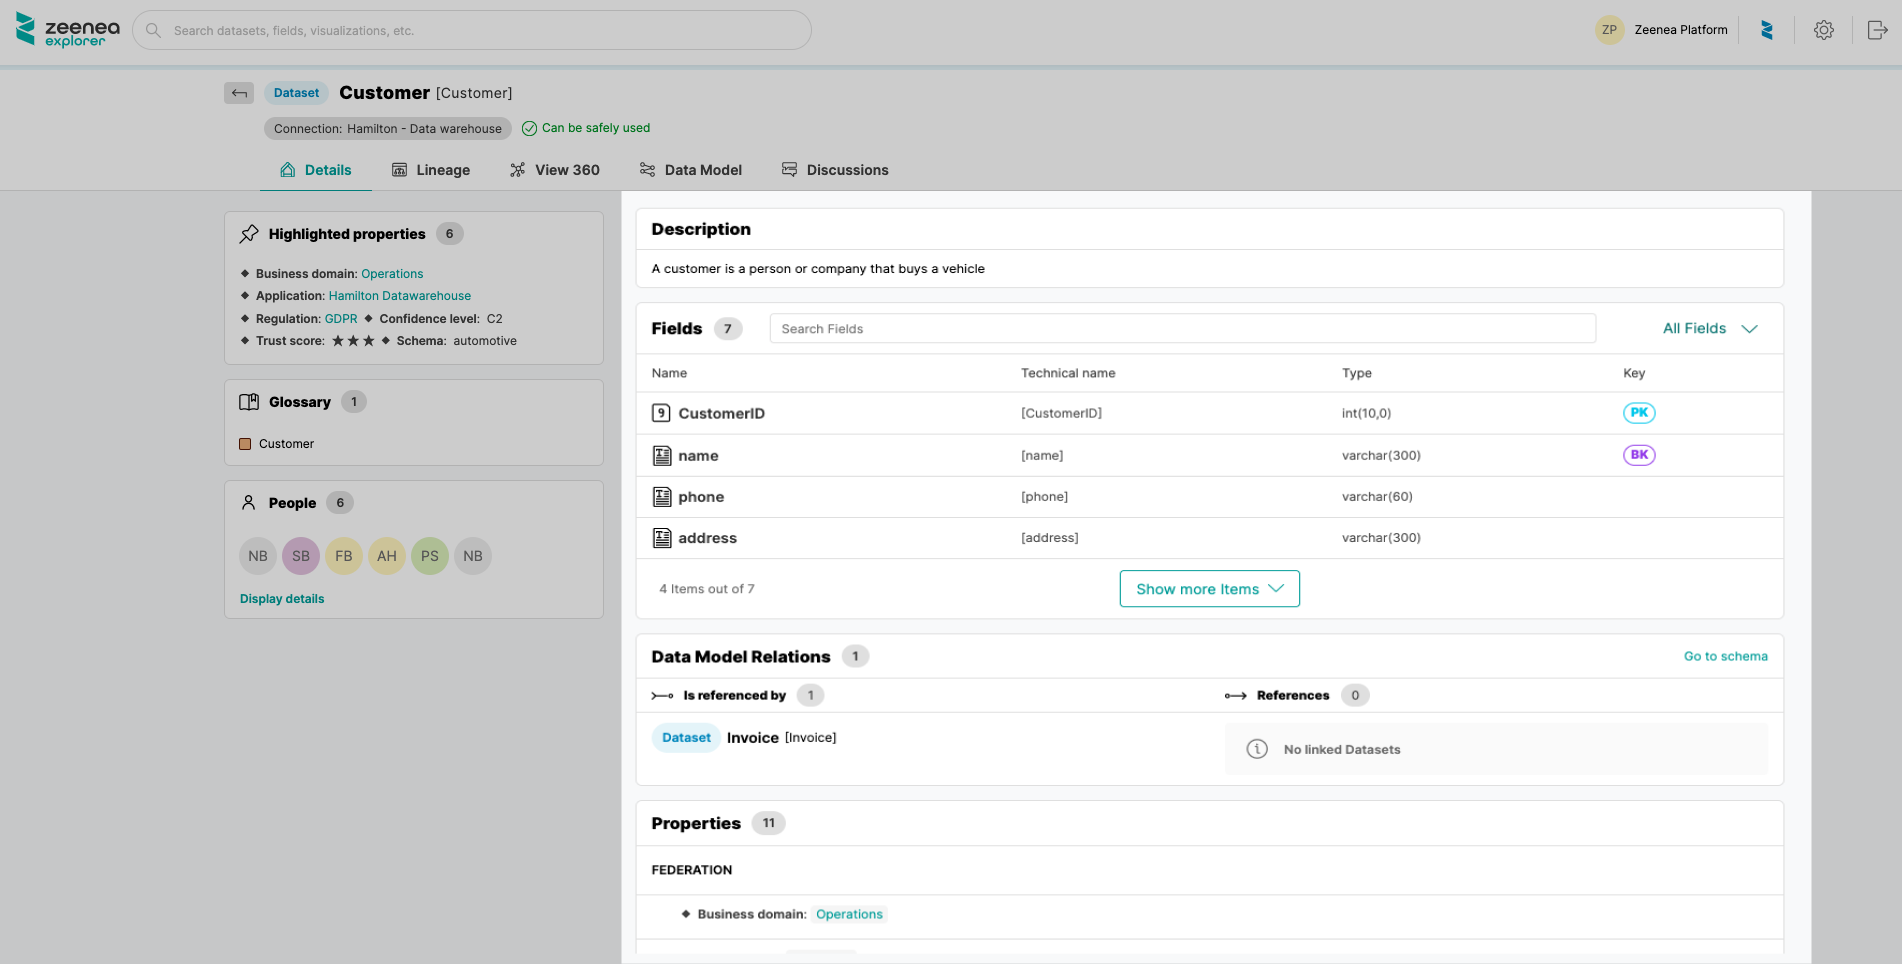The image size is (1902, 965).
Task: Focus the global search input
Action: [472, 30]
